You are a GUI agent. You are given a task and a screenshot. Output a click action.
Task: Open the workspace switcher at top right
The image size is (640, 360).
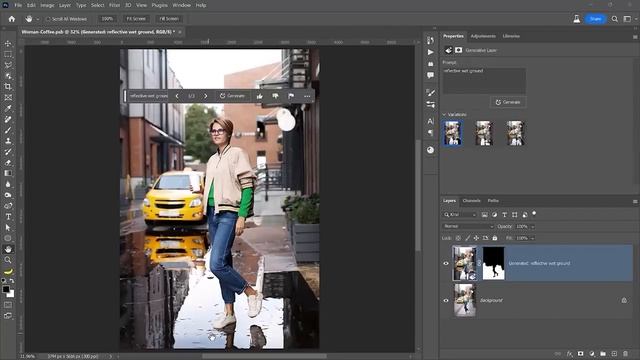point(627,19)
